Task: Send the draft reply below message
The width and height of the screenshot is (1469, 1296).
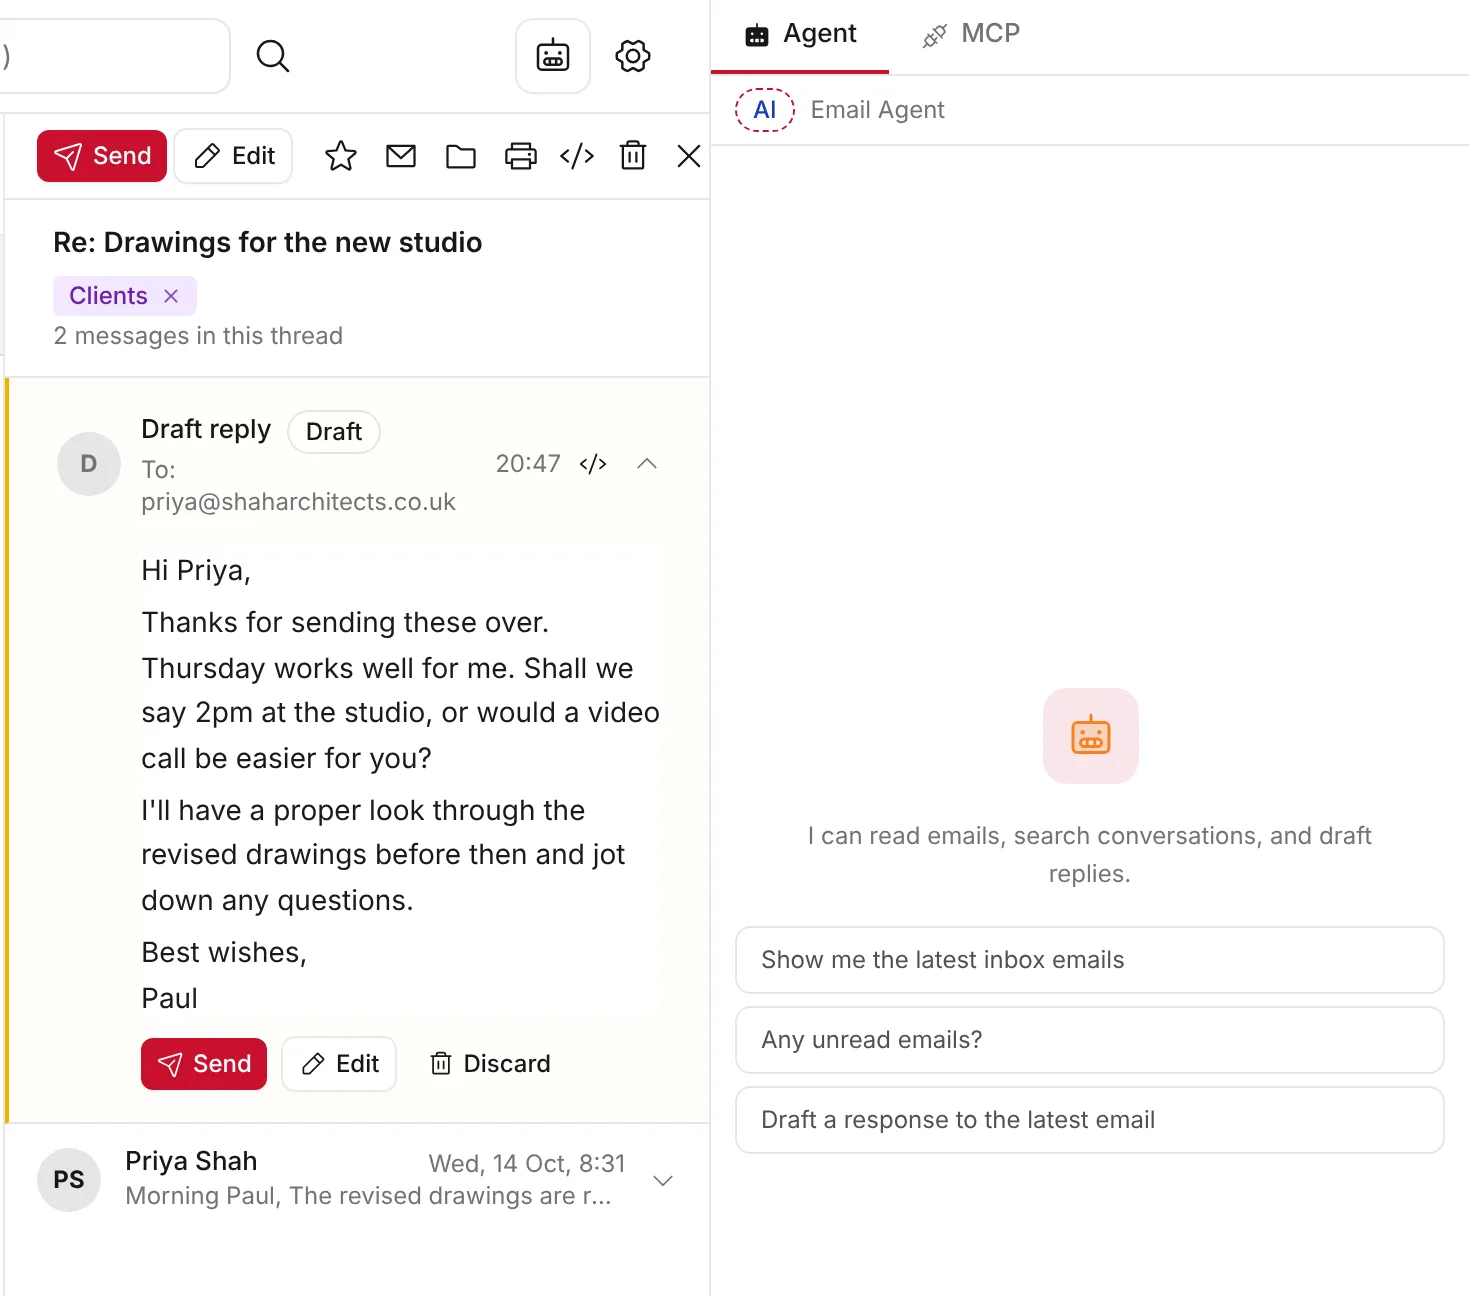Action: [204, 1064]
